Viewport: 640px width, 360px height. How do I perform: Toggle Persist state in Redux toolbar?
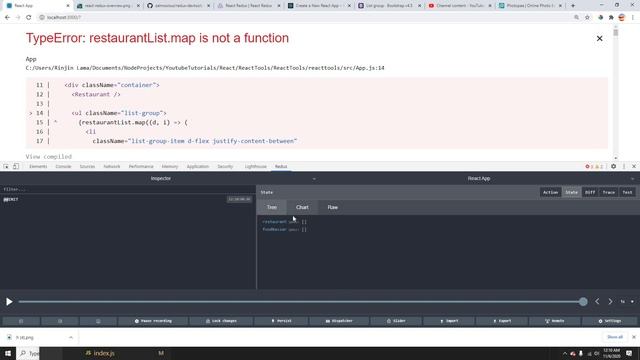click(x=282, y=321)
